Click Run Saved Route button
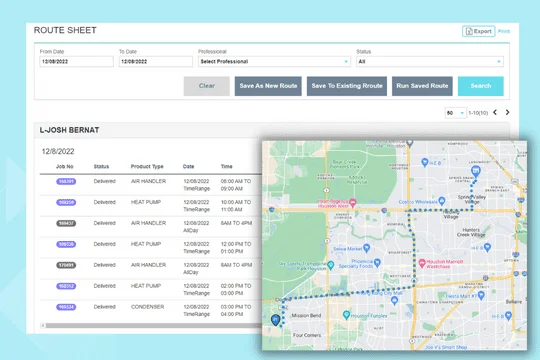The image size is (540, 360). click(422, 86)
